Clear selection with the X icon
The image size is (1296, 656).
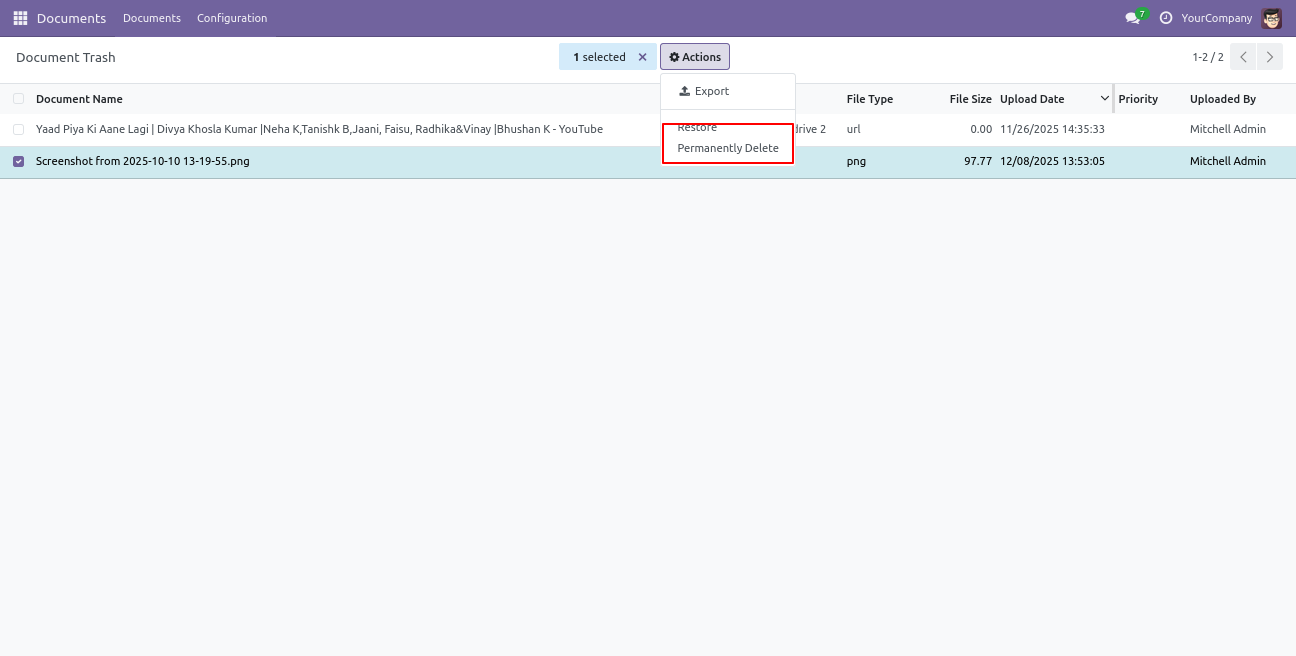pyautogui.click(x=642, y=57)
